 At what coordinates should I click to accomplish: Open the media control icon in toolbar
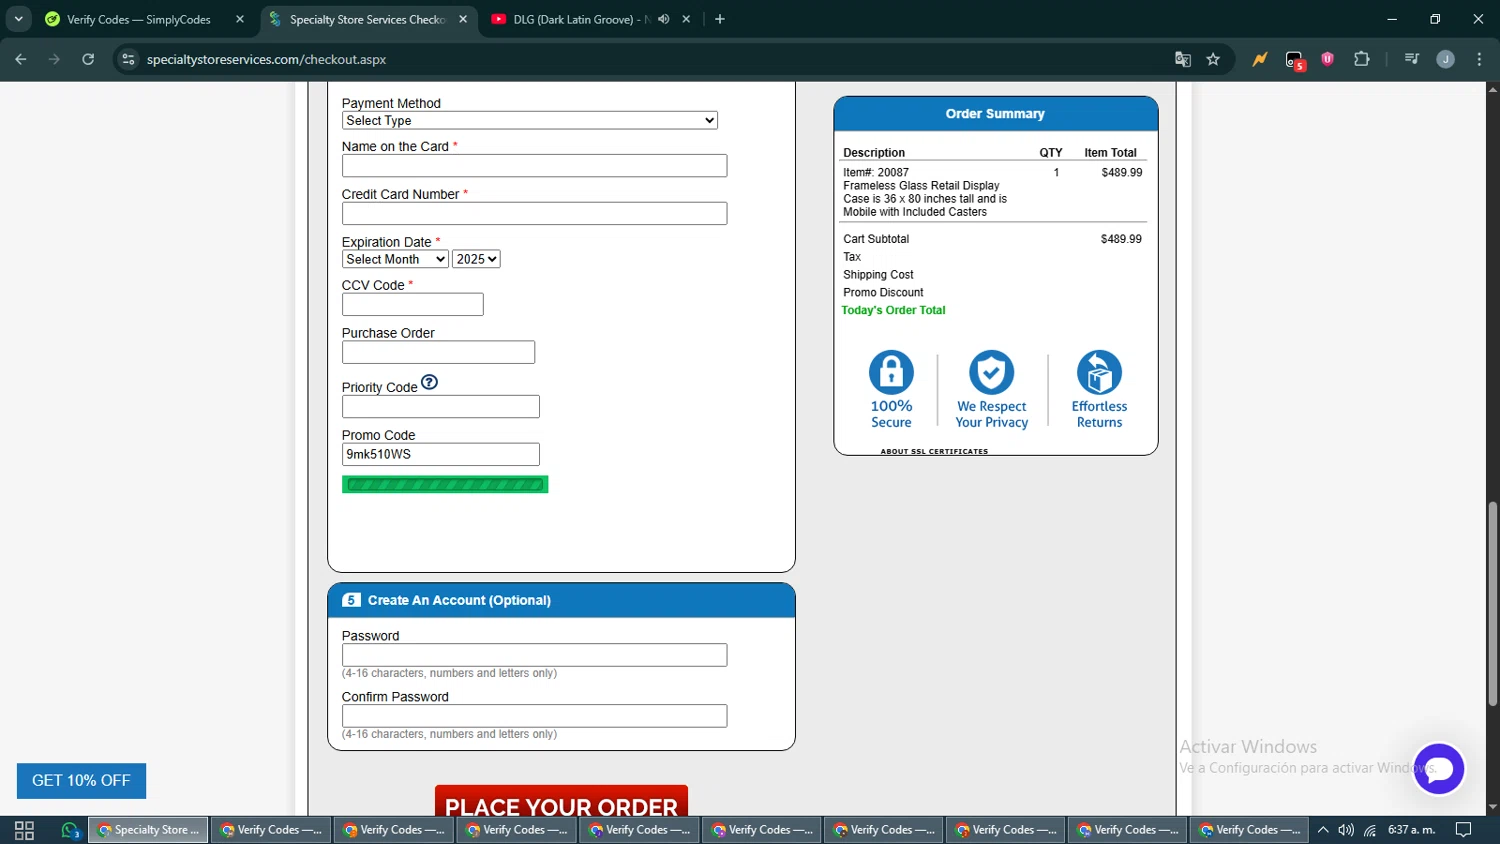(1412, 59)
